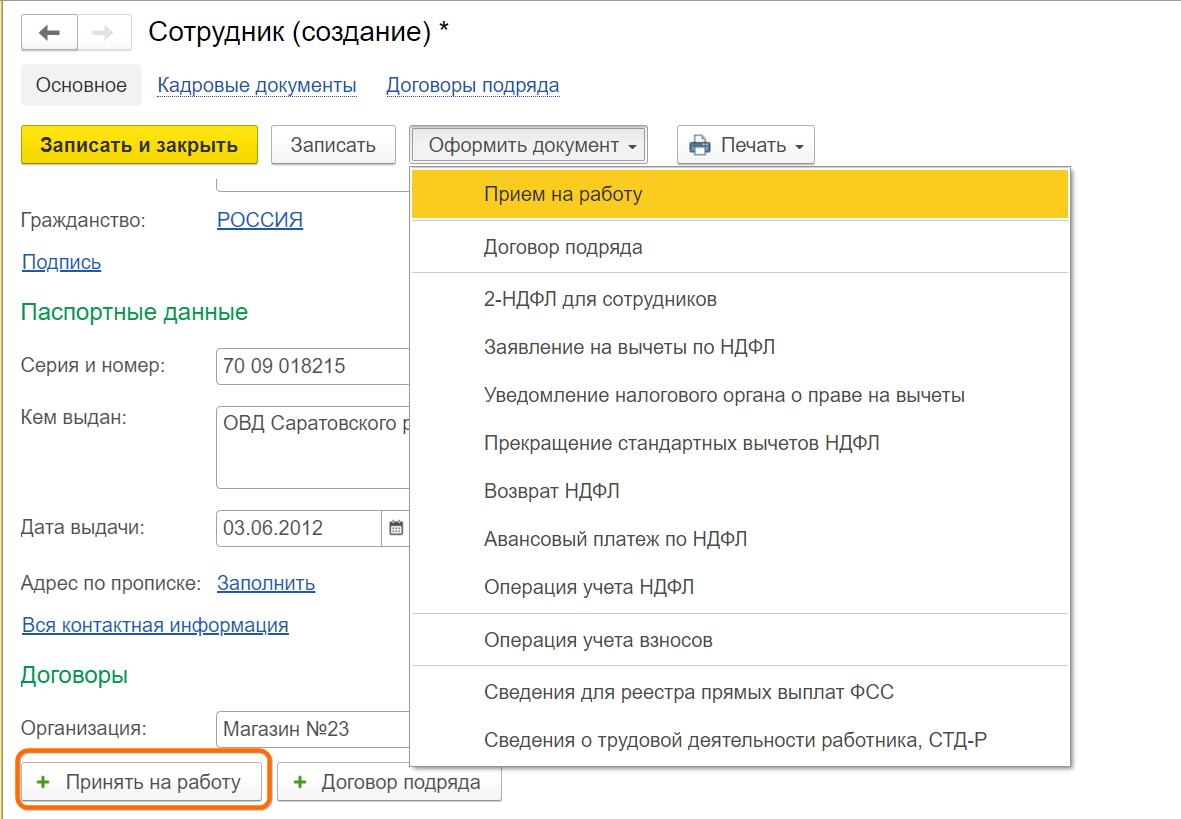Viewport: 1181px width, 819px height.
Task: Go back with the left arrow button
Action: pos(50,32)
